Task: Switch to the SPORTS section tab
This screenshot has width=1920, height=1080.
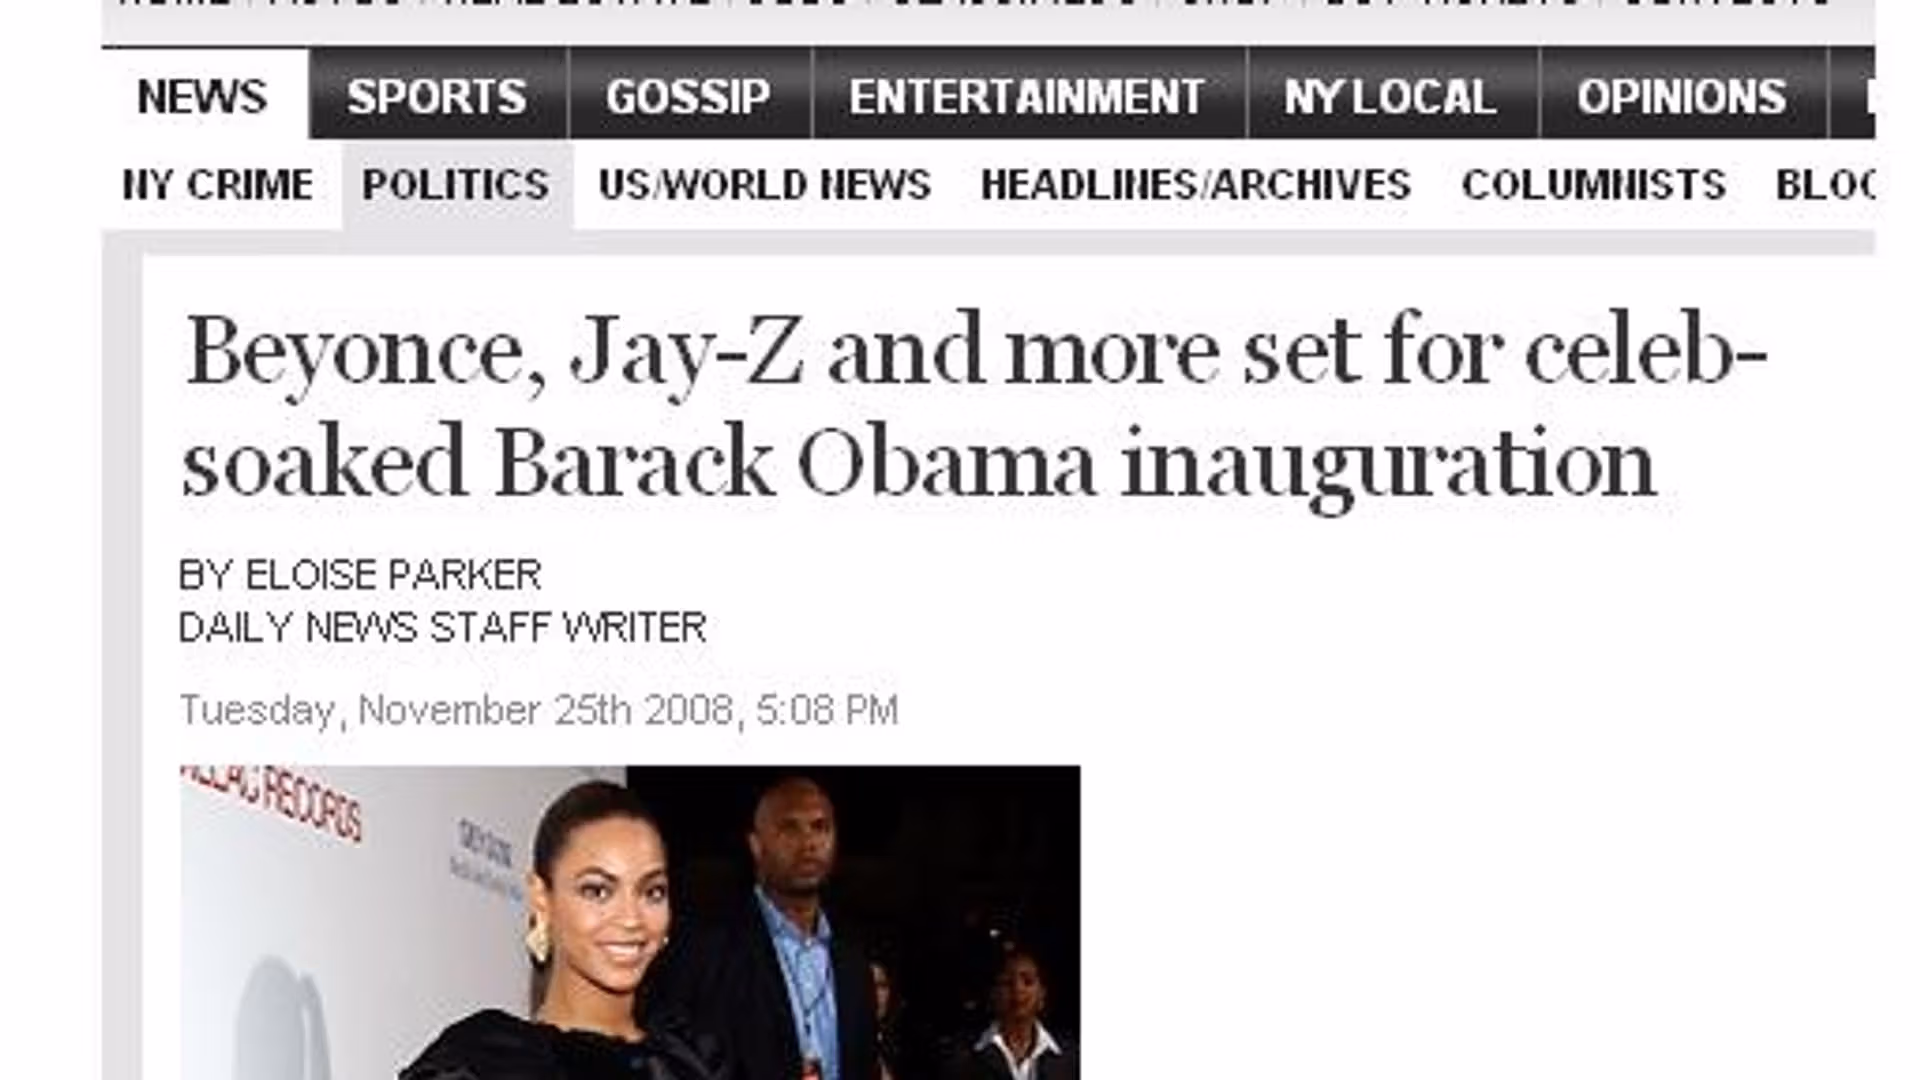Action: click(x=438, y=96)
